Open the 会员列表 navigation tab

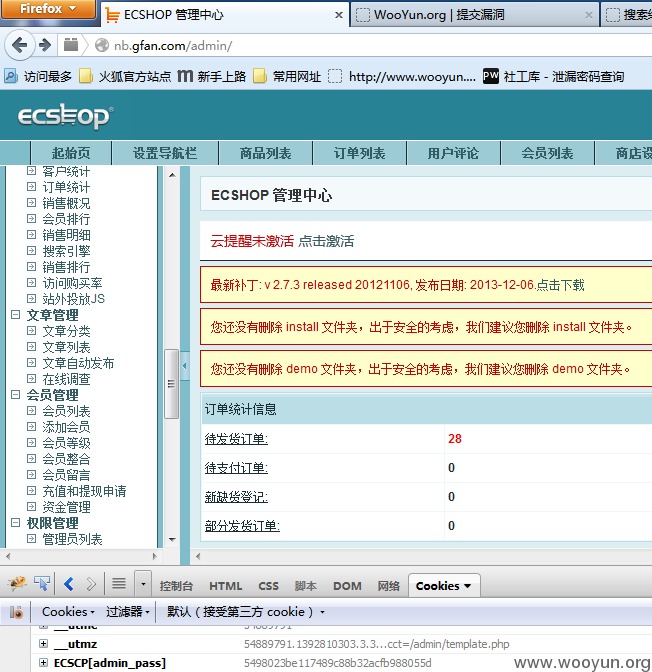547,153
